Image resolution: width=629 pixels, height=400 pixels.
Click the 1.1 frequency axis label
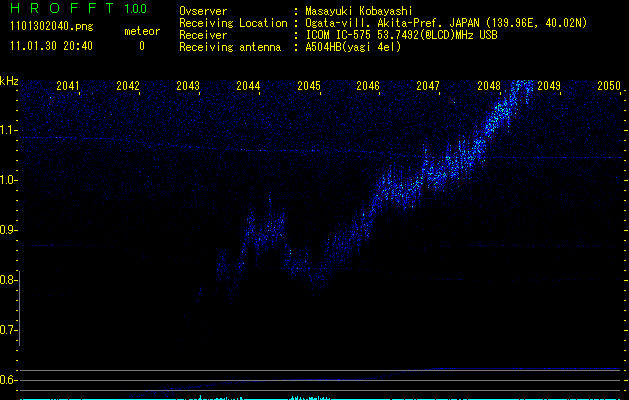click(x=7, y=130)
